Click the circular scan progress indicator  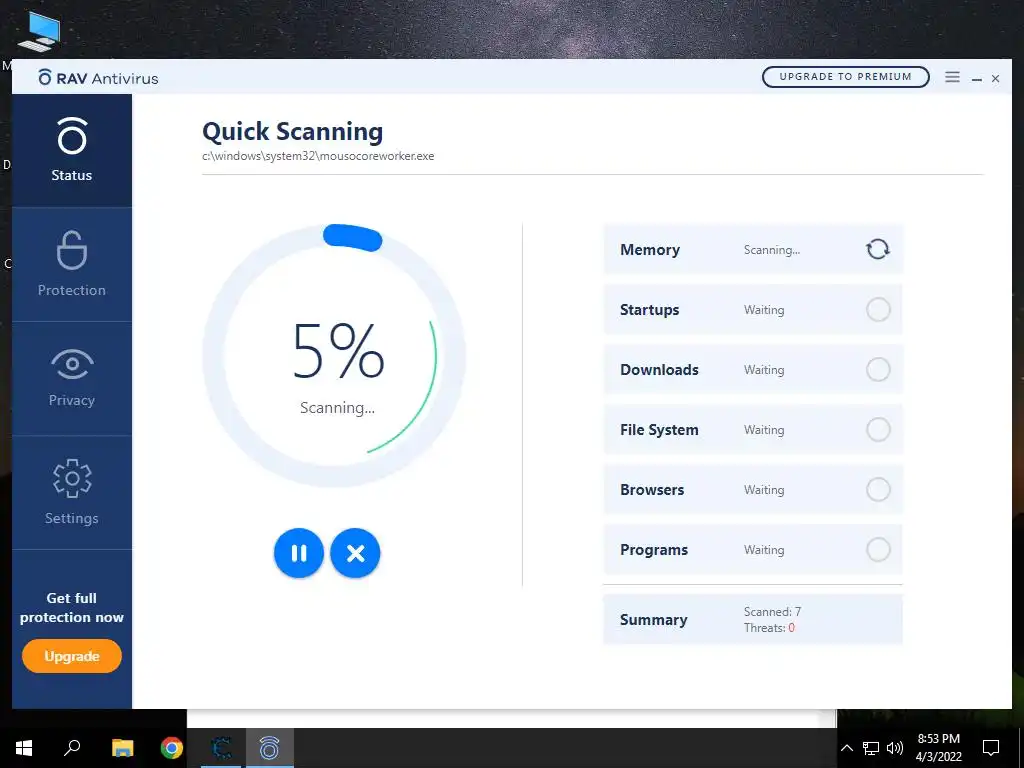(334, 356)
